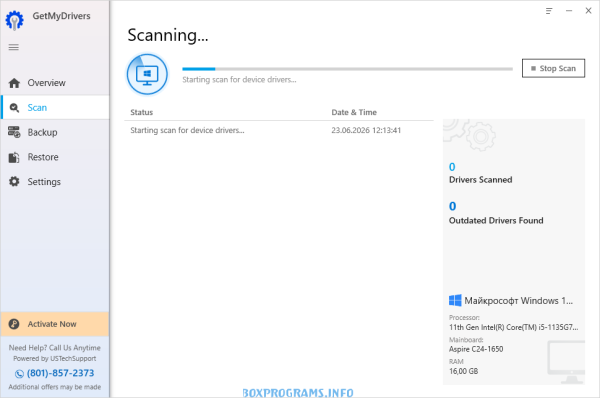Click the 11th Gen Intel processor text
Viewport: 600px width, 398px height.
(514, 328)
